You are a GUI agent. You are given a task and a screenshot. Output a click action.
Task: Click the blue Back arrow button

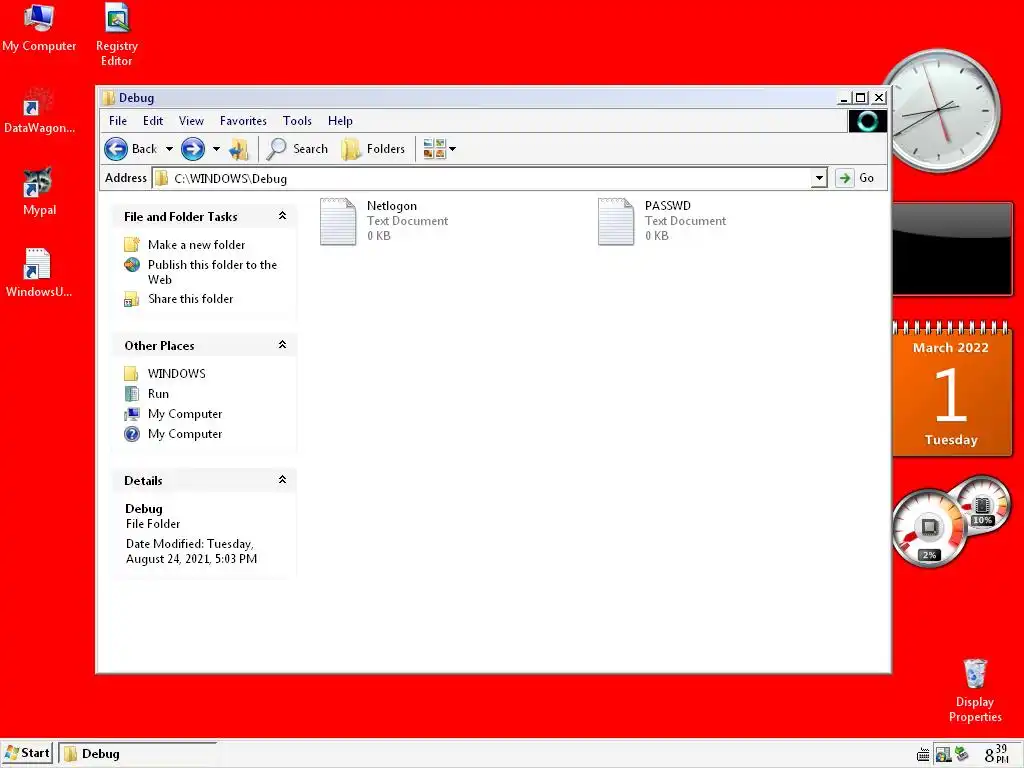click(116, 149)
